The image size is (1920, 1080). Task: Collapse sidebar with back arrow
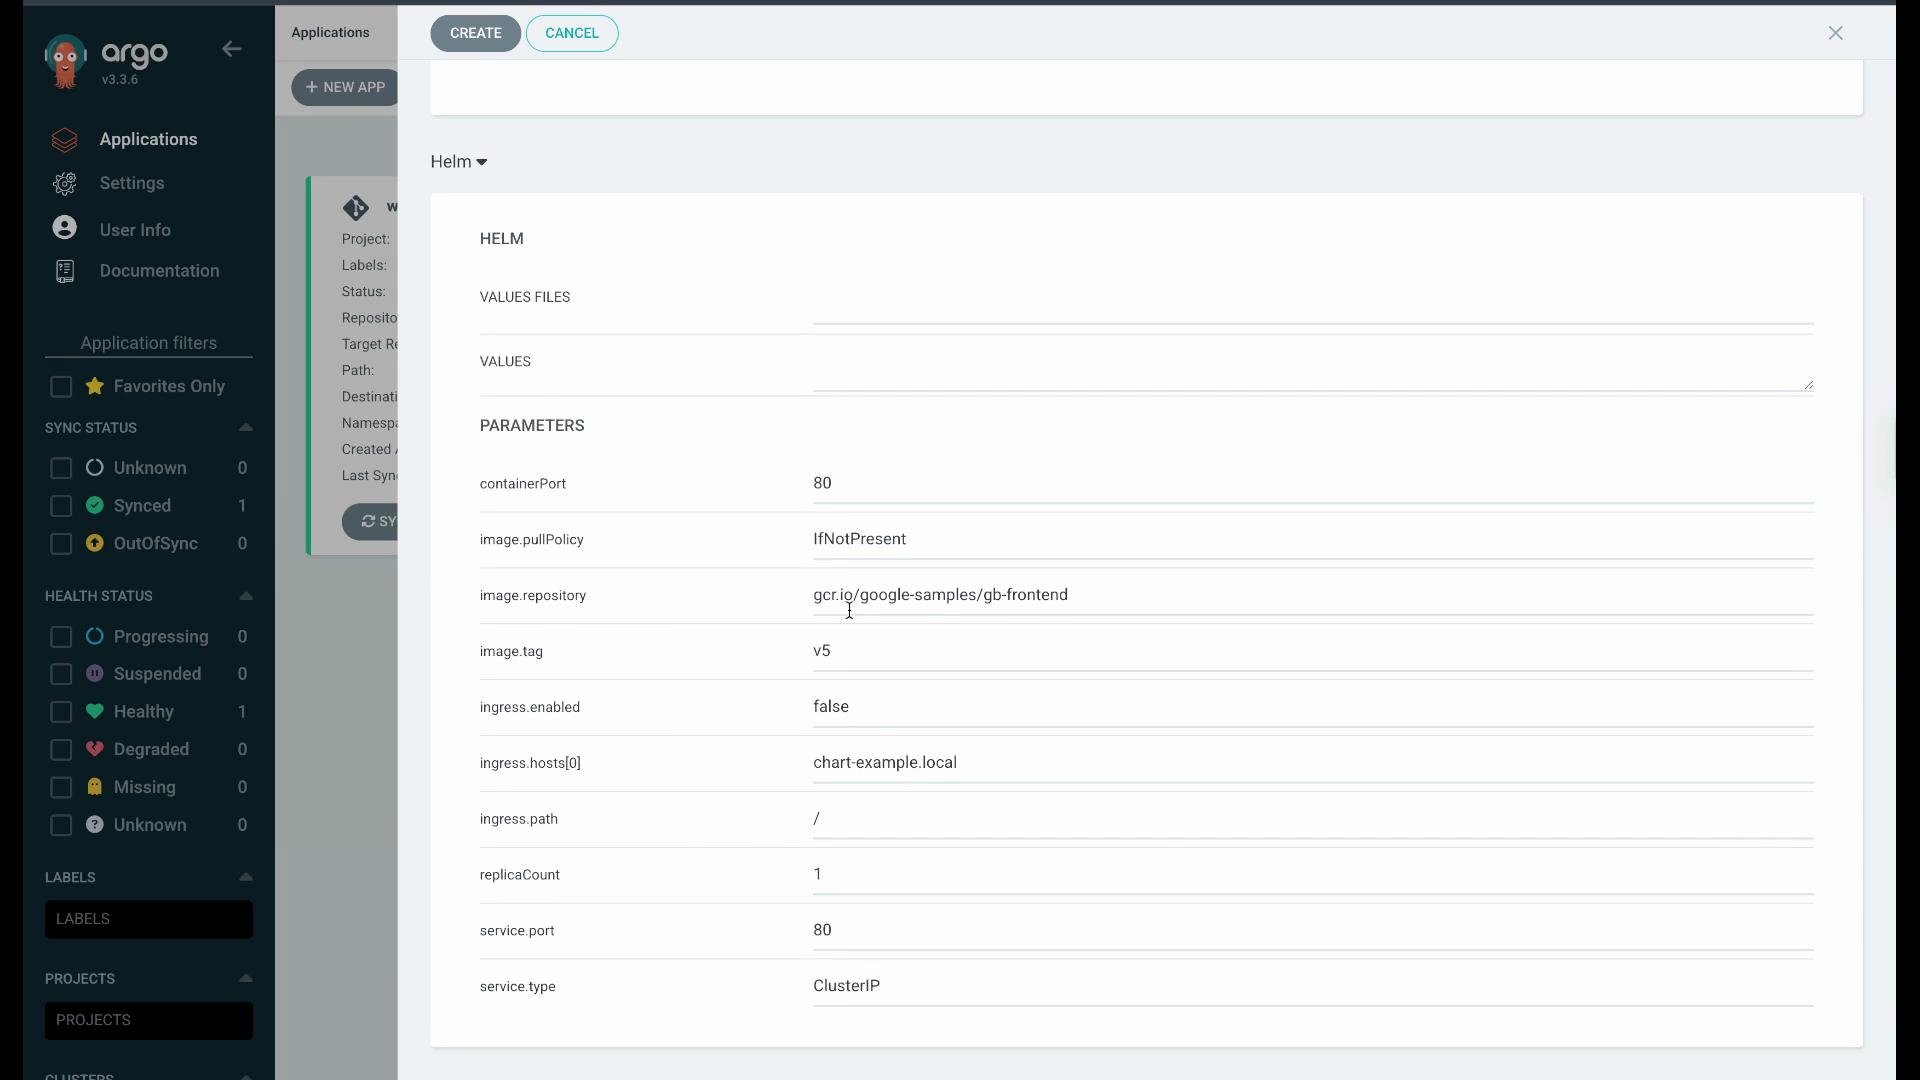[232, 49]
